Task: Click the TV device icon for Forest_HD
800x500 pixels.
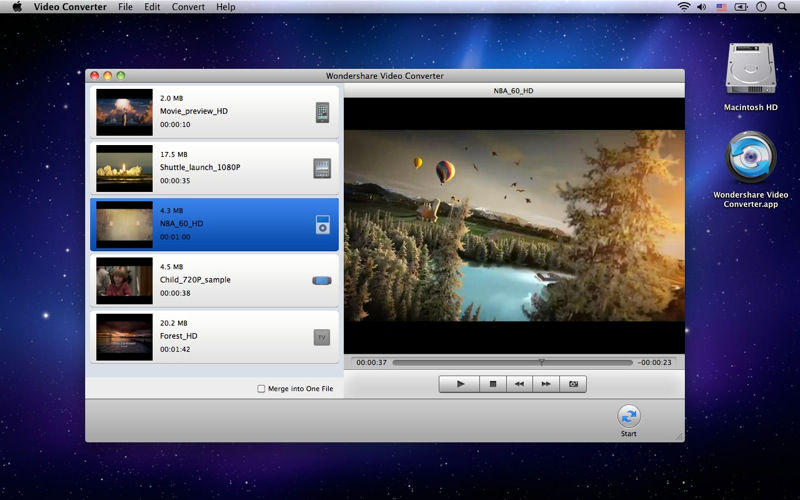Action: point(322,337)
